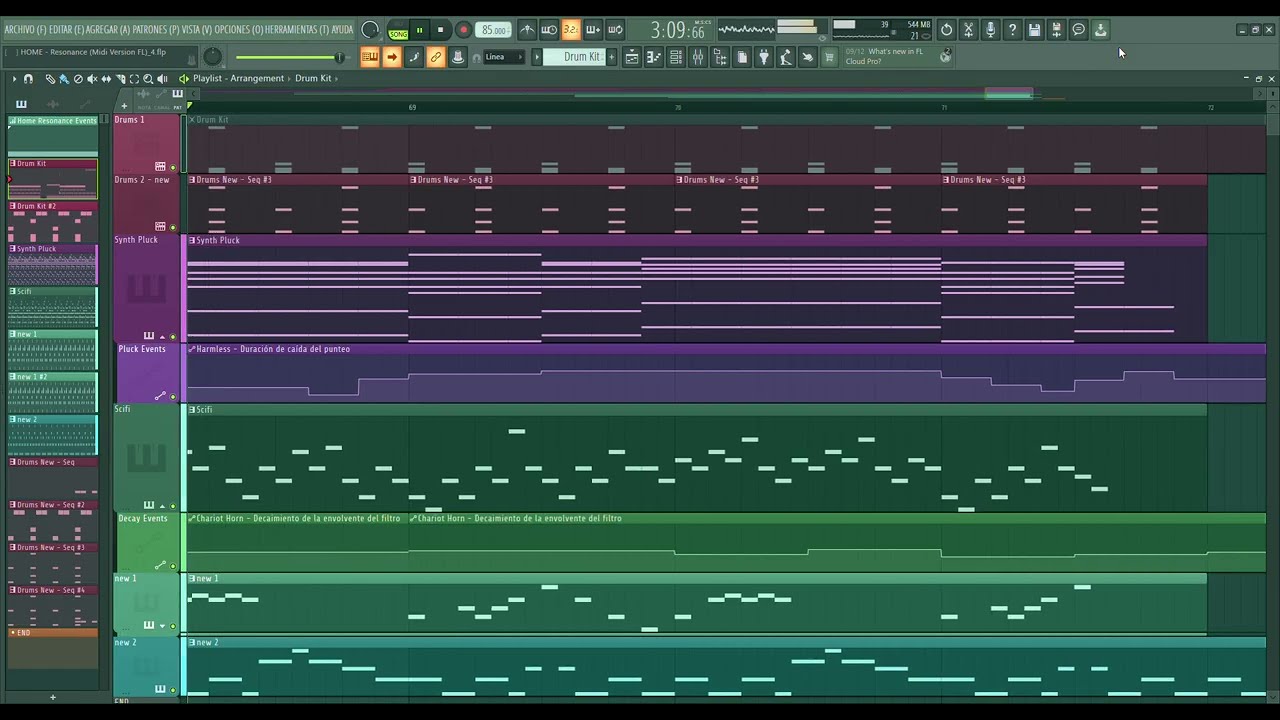Image resolution: width=1280 pixels, height=720 pixels.
Task: Click the tempo field showing 85.000
Action: point(493,30)
